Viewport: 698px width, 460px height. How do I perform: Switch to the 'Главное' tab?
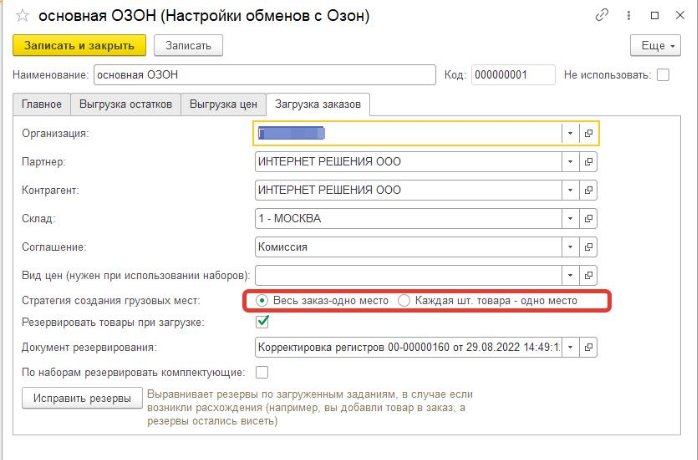43,104
